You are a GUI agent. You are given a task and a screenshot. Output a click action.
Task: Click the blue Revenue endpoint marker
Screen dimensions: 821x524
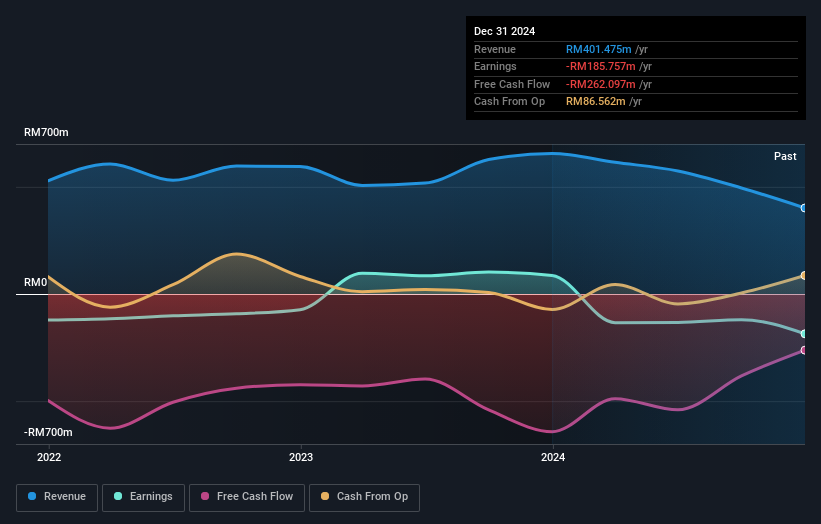804,208
